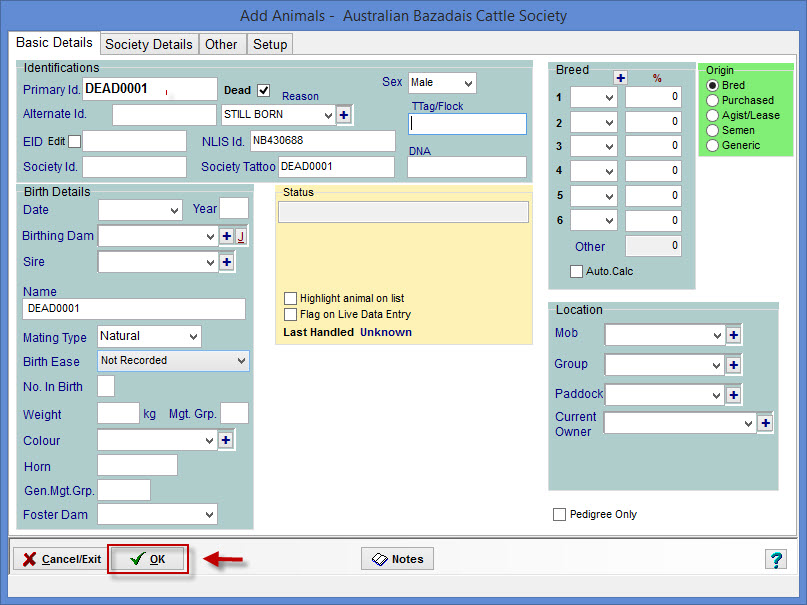
Task: Open the birth Date dropdown
Action: [x=140, y=210]
